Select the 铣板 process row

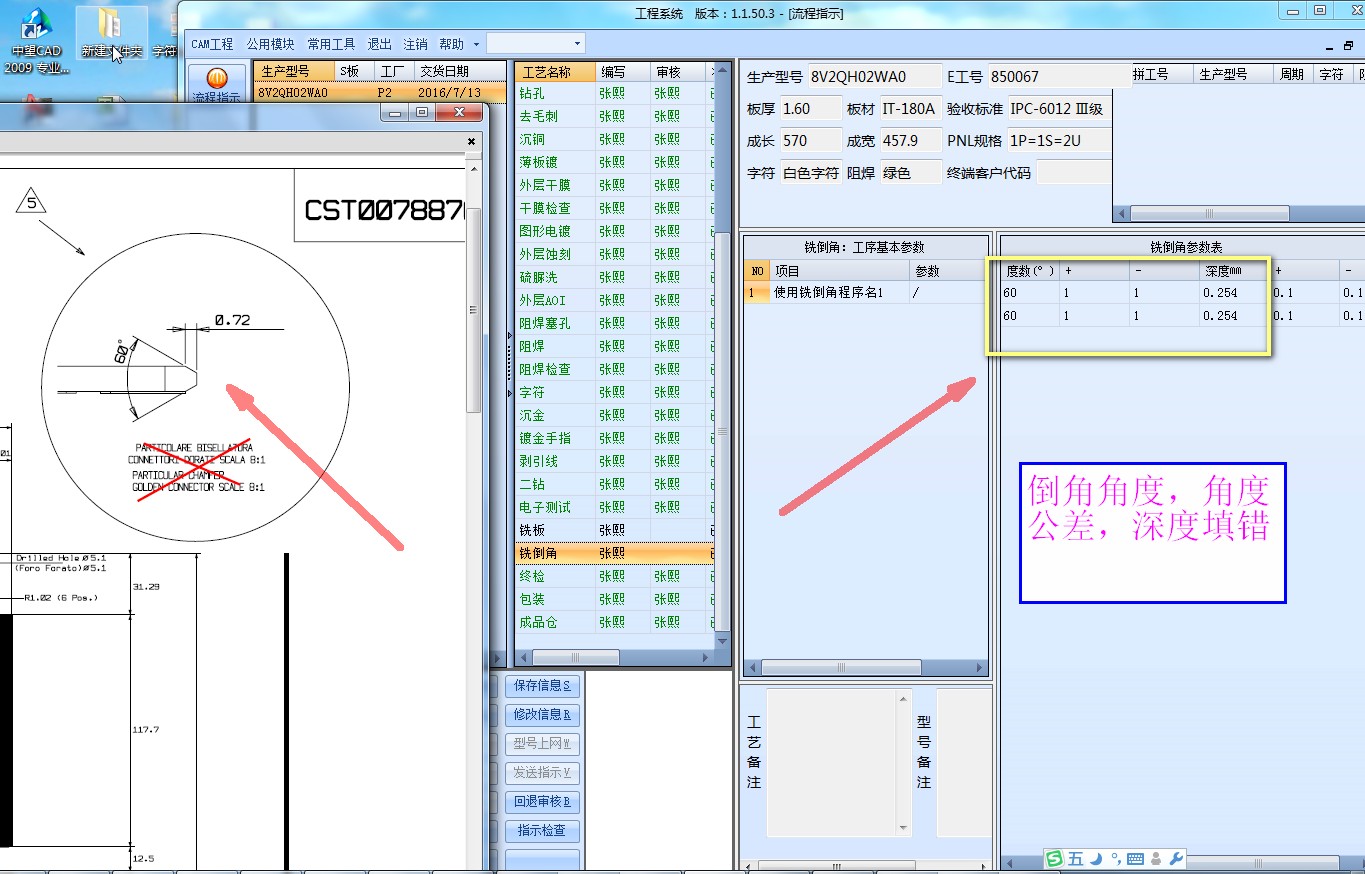(614, 529)
